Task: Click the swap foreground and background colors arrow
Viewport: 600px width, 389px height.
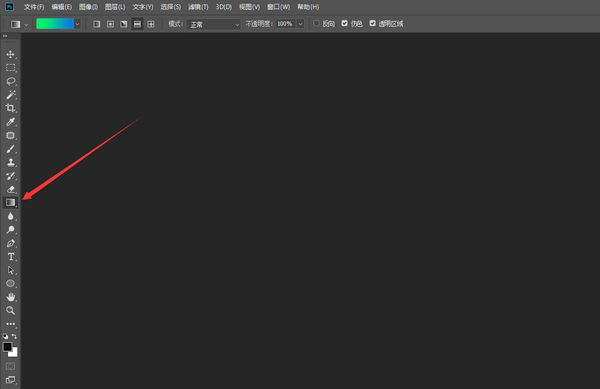Action: (x=15, y=336)
